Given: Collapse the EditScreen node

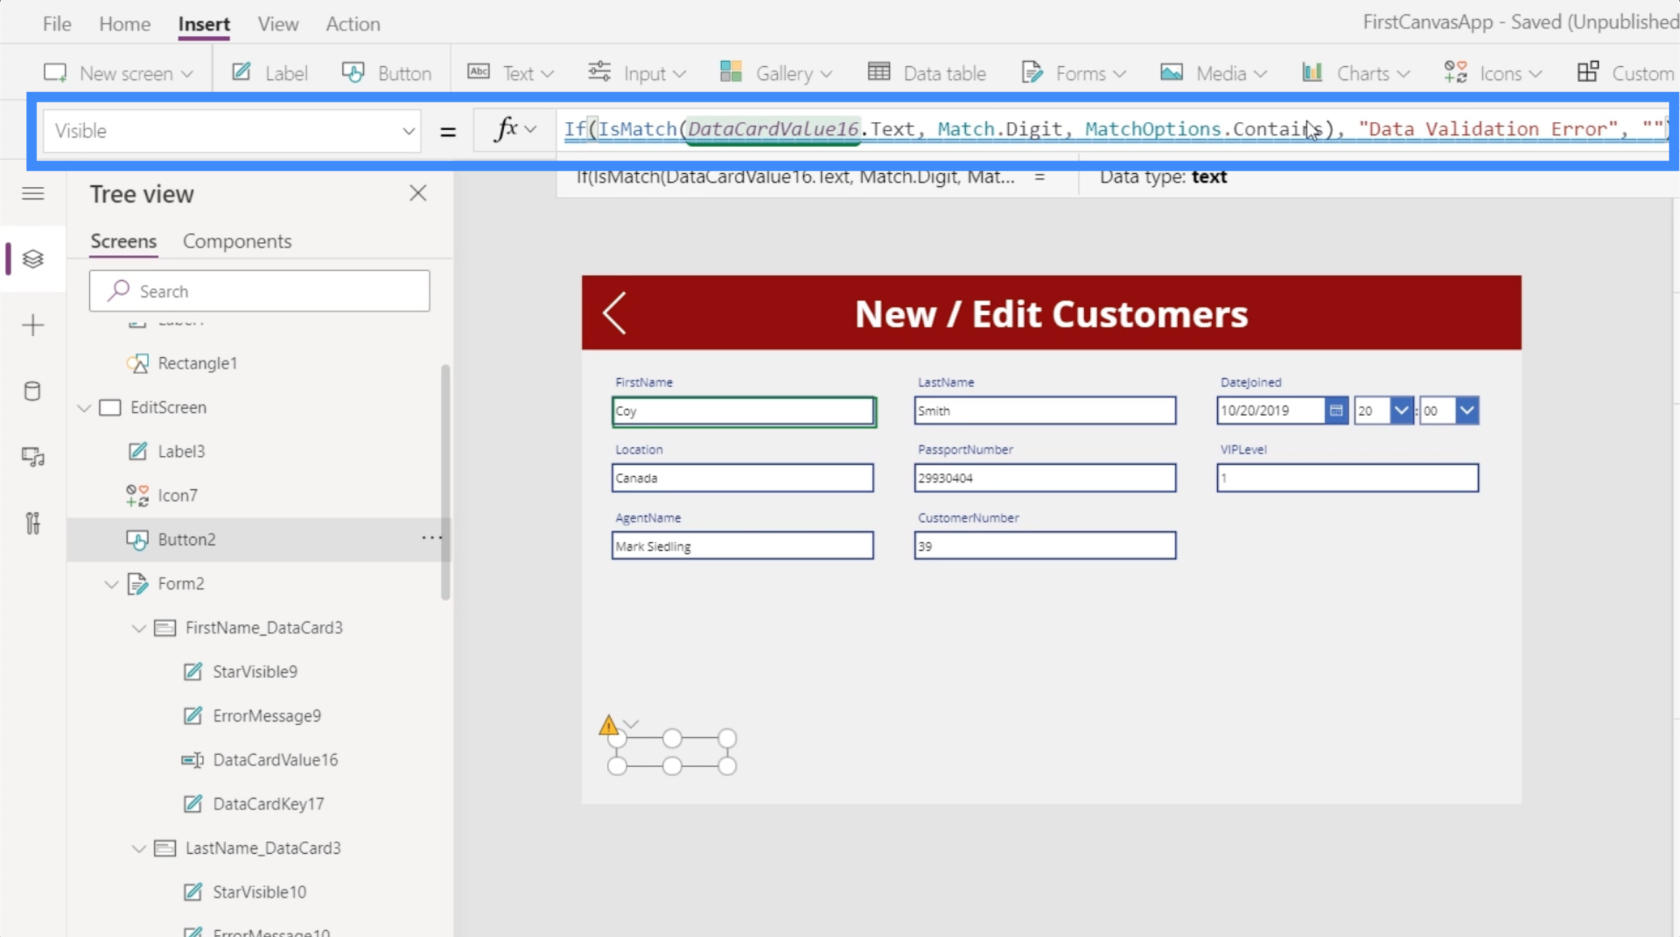Looking at the screenshot, I should 84,408.
